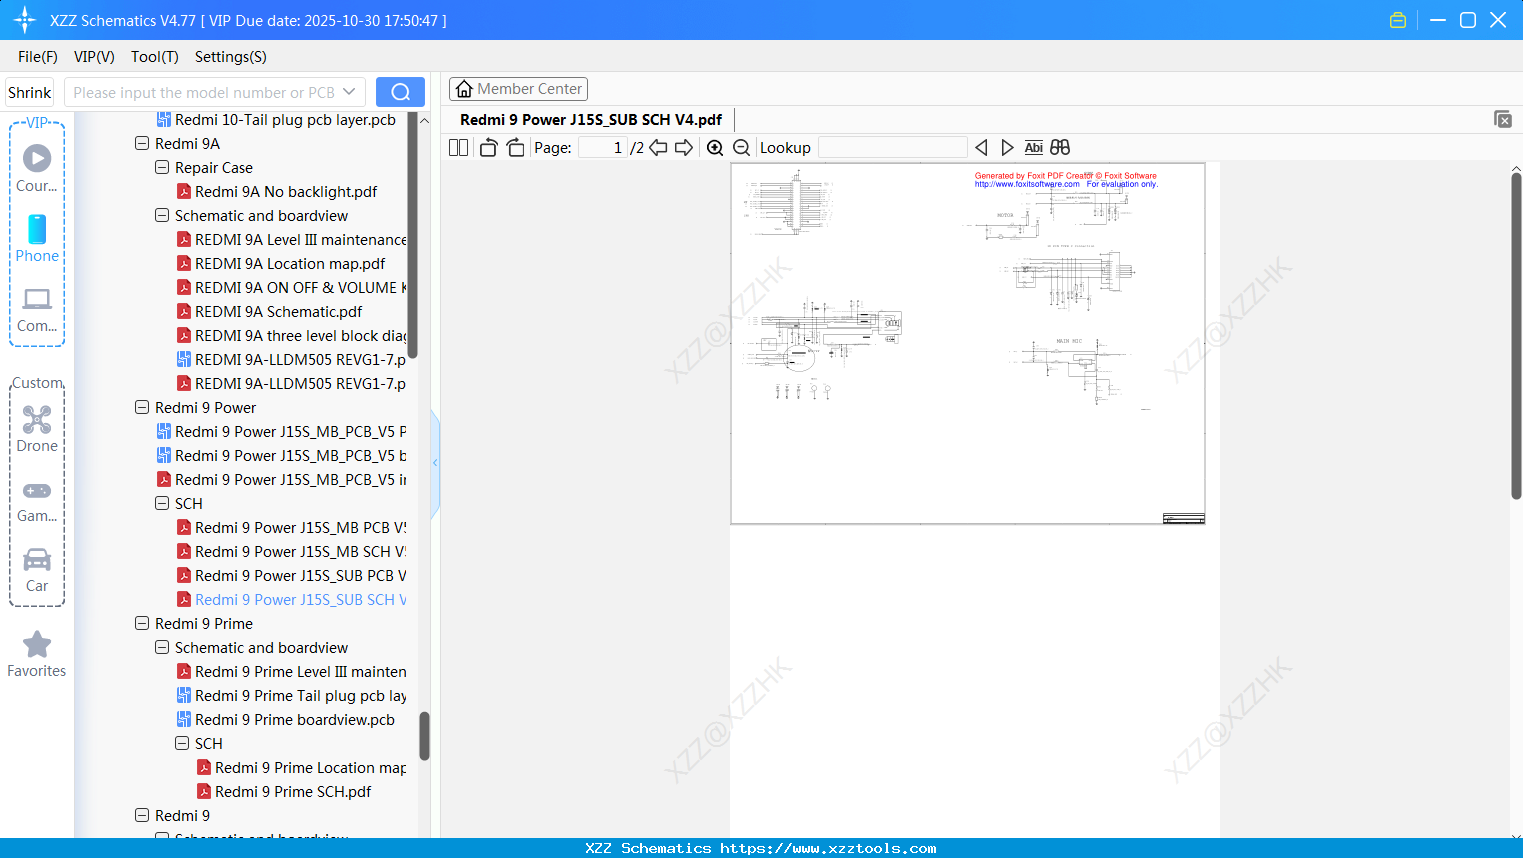Open the Courses section in the sidebar

click(37, 169)
